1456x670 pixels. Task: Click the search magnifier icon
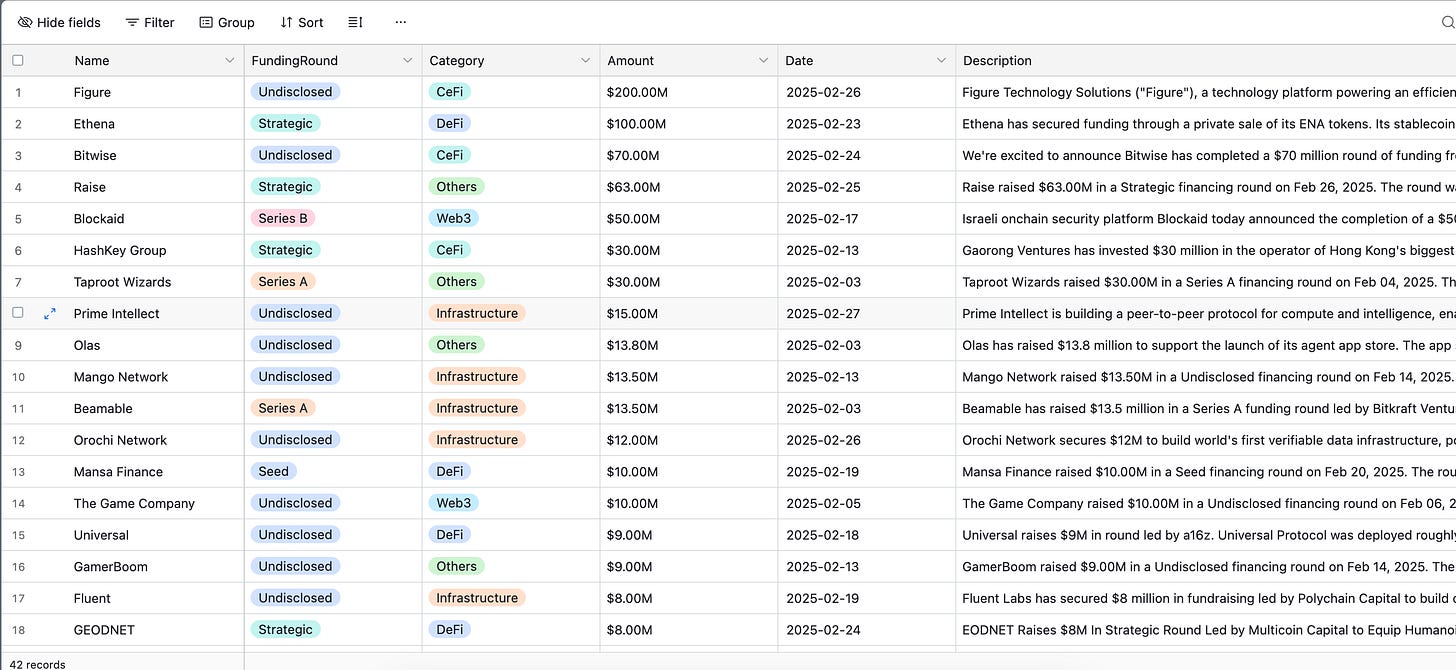[x=1450, y=22]
